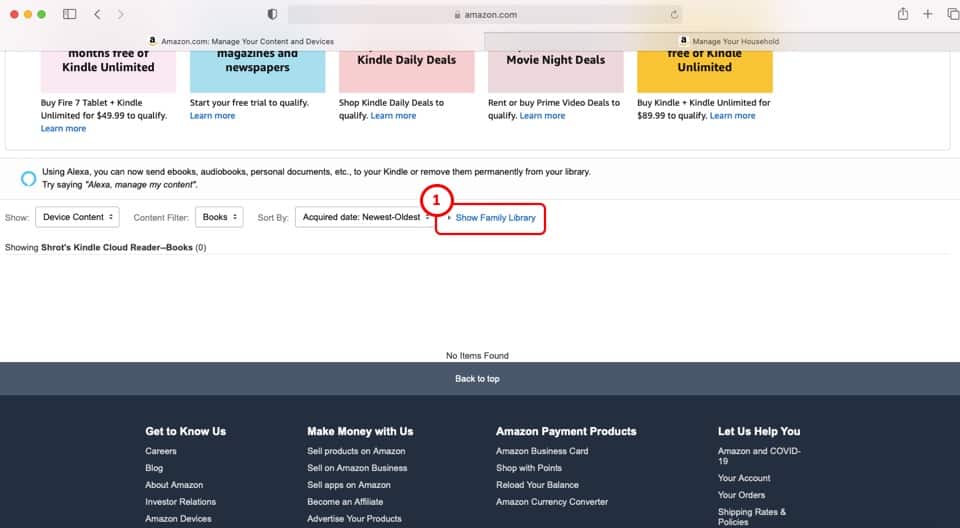The height and width of the screenshot is (528, 960).
Task: Click Learn more under Fire 7 Tablet offer
Action: (64, 129)
